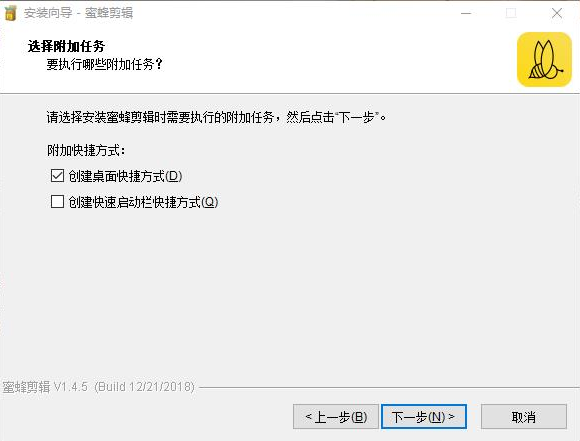Close the 安装向导 window with X

(557, 13)
